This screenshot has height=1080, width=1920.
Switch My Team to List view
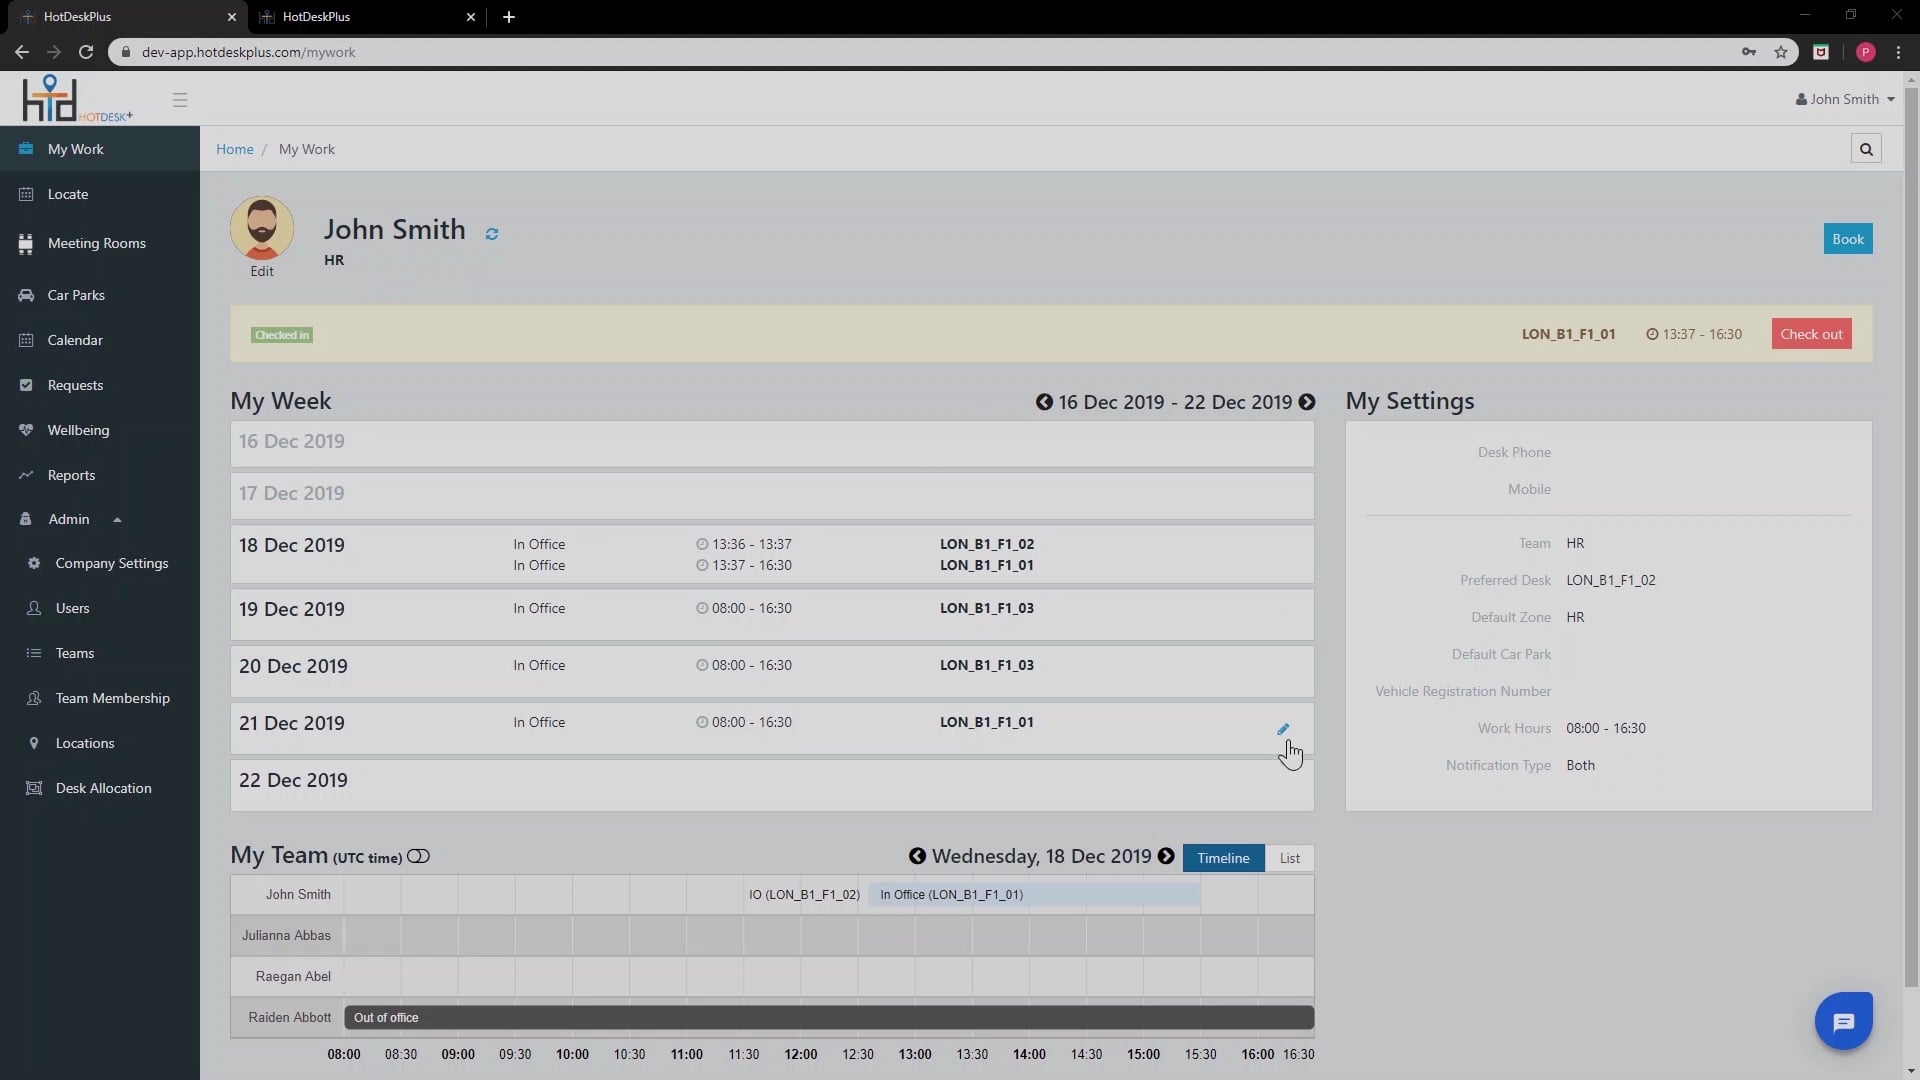(1289, 858)
